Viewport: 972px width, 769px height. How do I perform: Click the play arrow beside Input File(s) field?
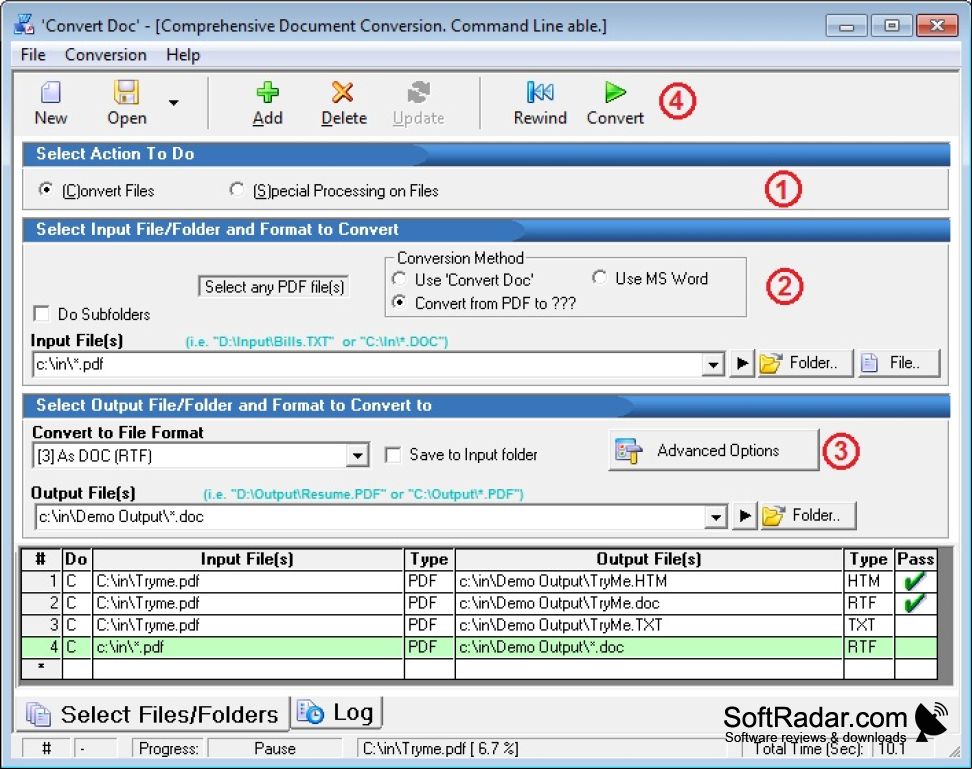[742, 363]
